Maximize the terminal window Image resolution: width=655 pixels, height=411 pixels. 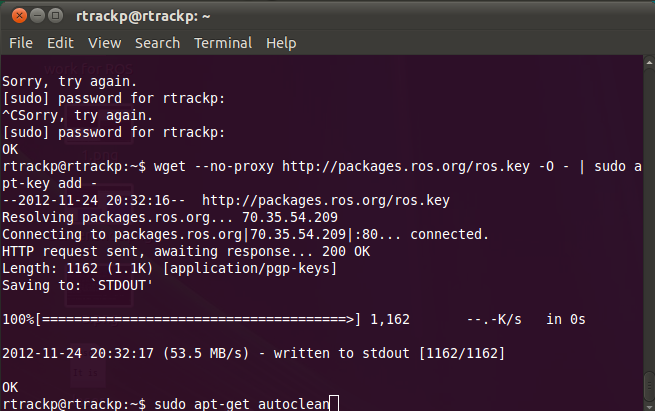[x=55, y=16]
